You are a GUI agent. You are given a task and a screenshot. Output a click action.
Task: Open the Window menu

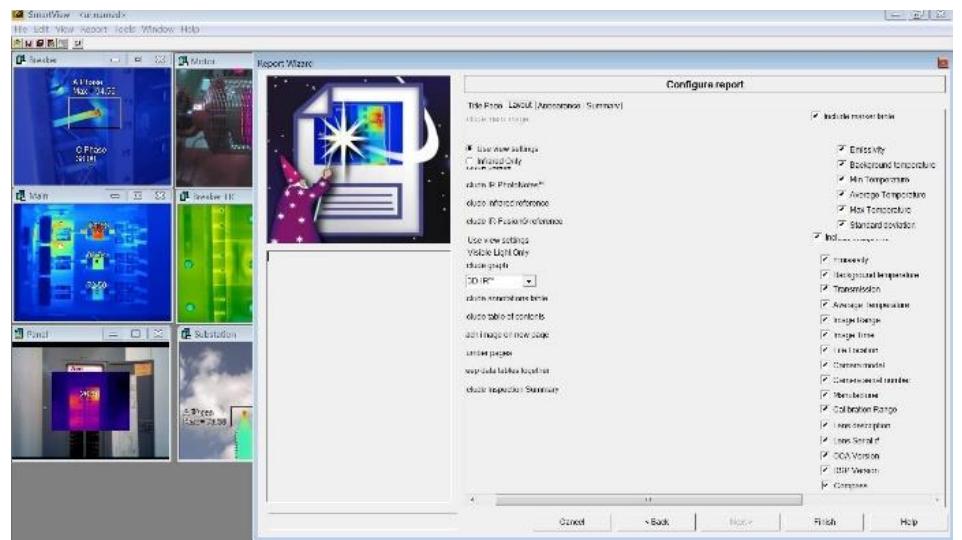click(158, 29)
